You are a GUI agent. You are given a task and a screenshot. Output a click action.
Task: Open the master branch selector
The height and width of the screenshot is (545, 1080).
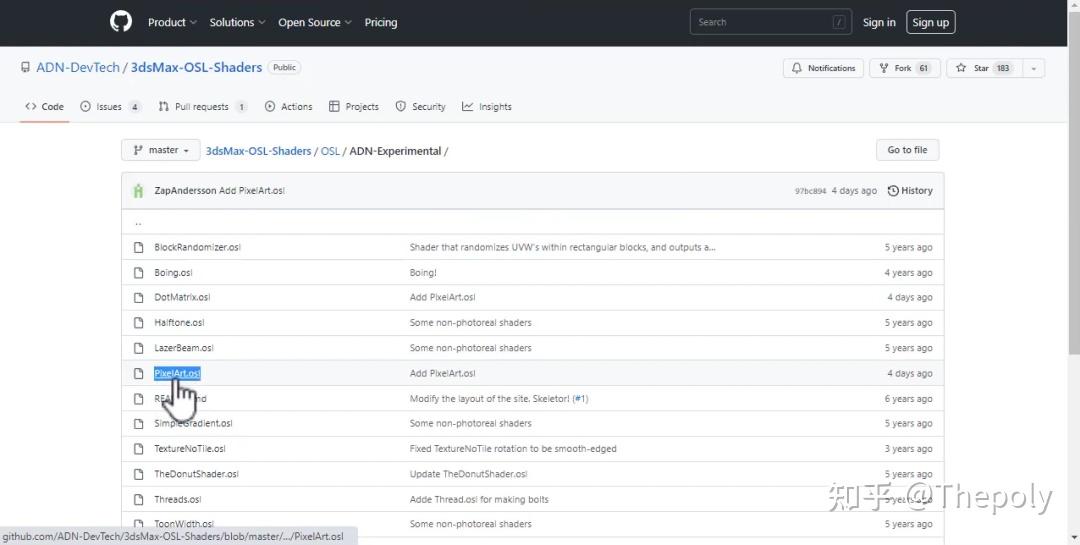[x=161, y=150]
